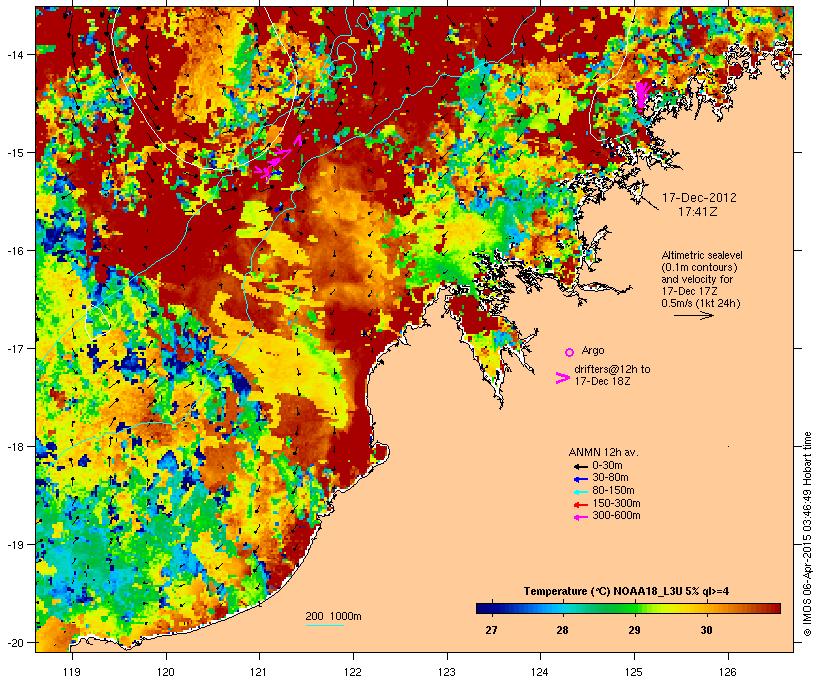Image resolution: width=820 pixels, height=680 pixels.
Task: Click the magenta Argo circle legend marker
Action: click(570, 352)
